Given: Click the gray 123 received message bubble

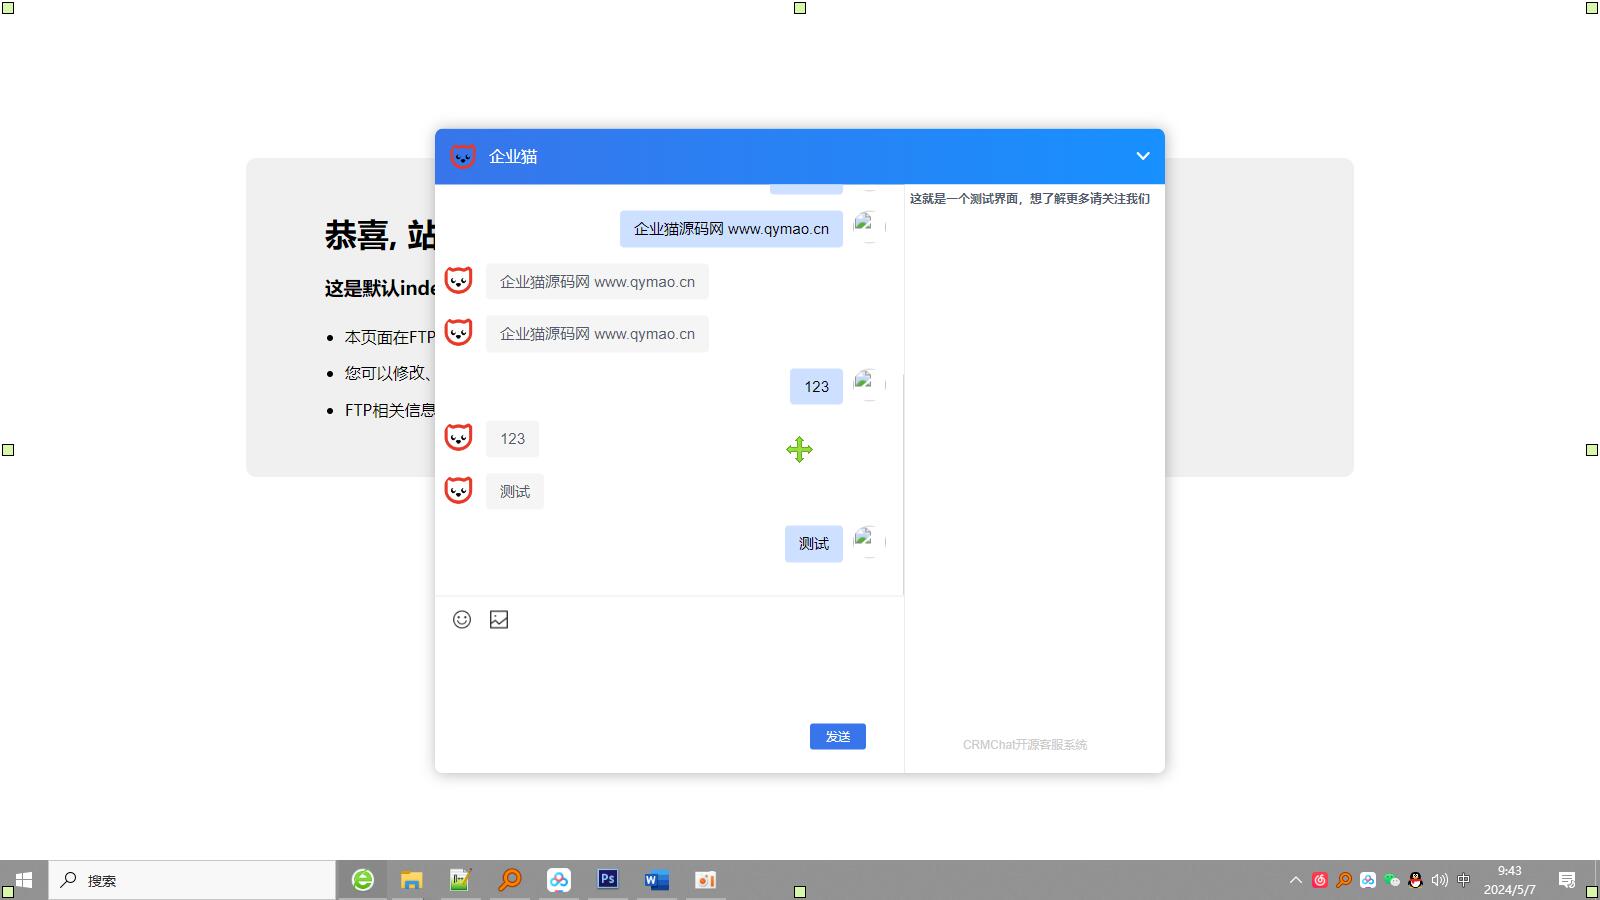Looking at the screenshot, I should tap(512, 439).
